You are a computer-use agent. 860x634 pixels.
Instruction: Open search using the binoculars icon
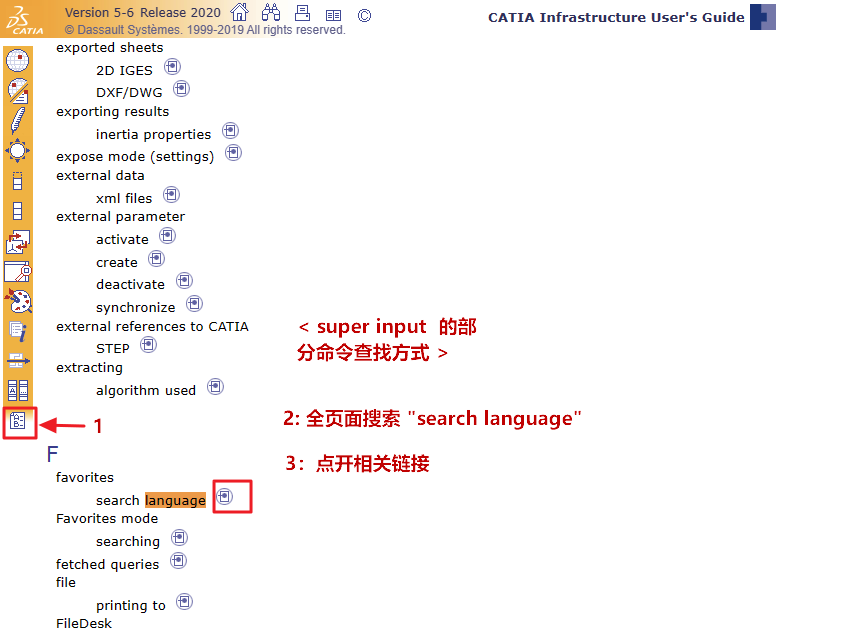[270, 13]
